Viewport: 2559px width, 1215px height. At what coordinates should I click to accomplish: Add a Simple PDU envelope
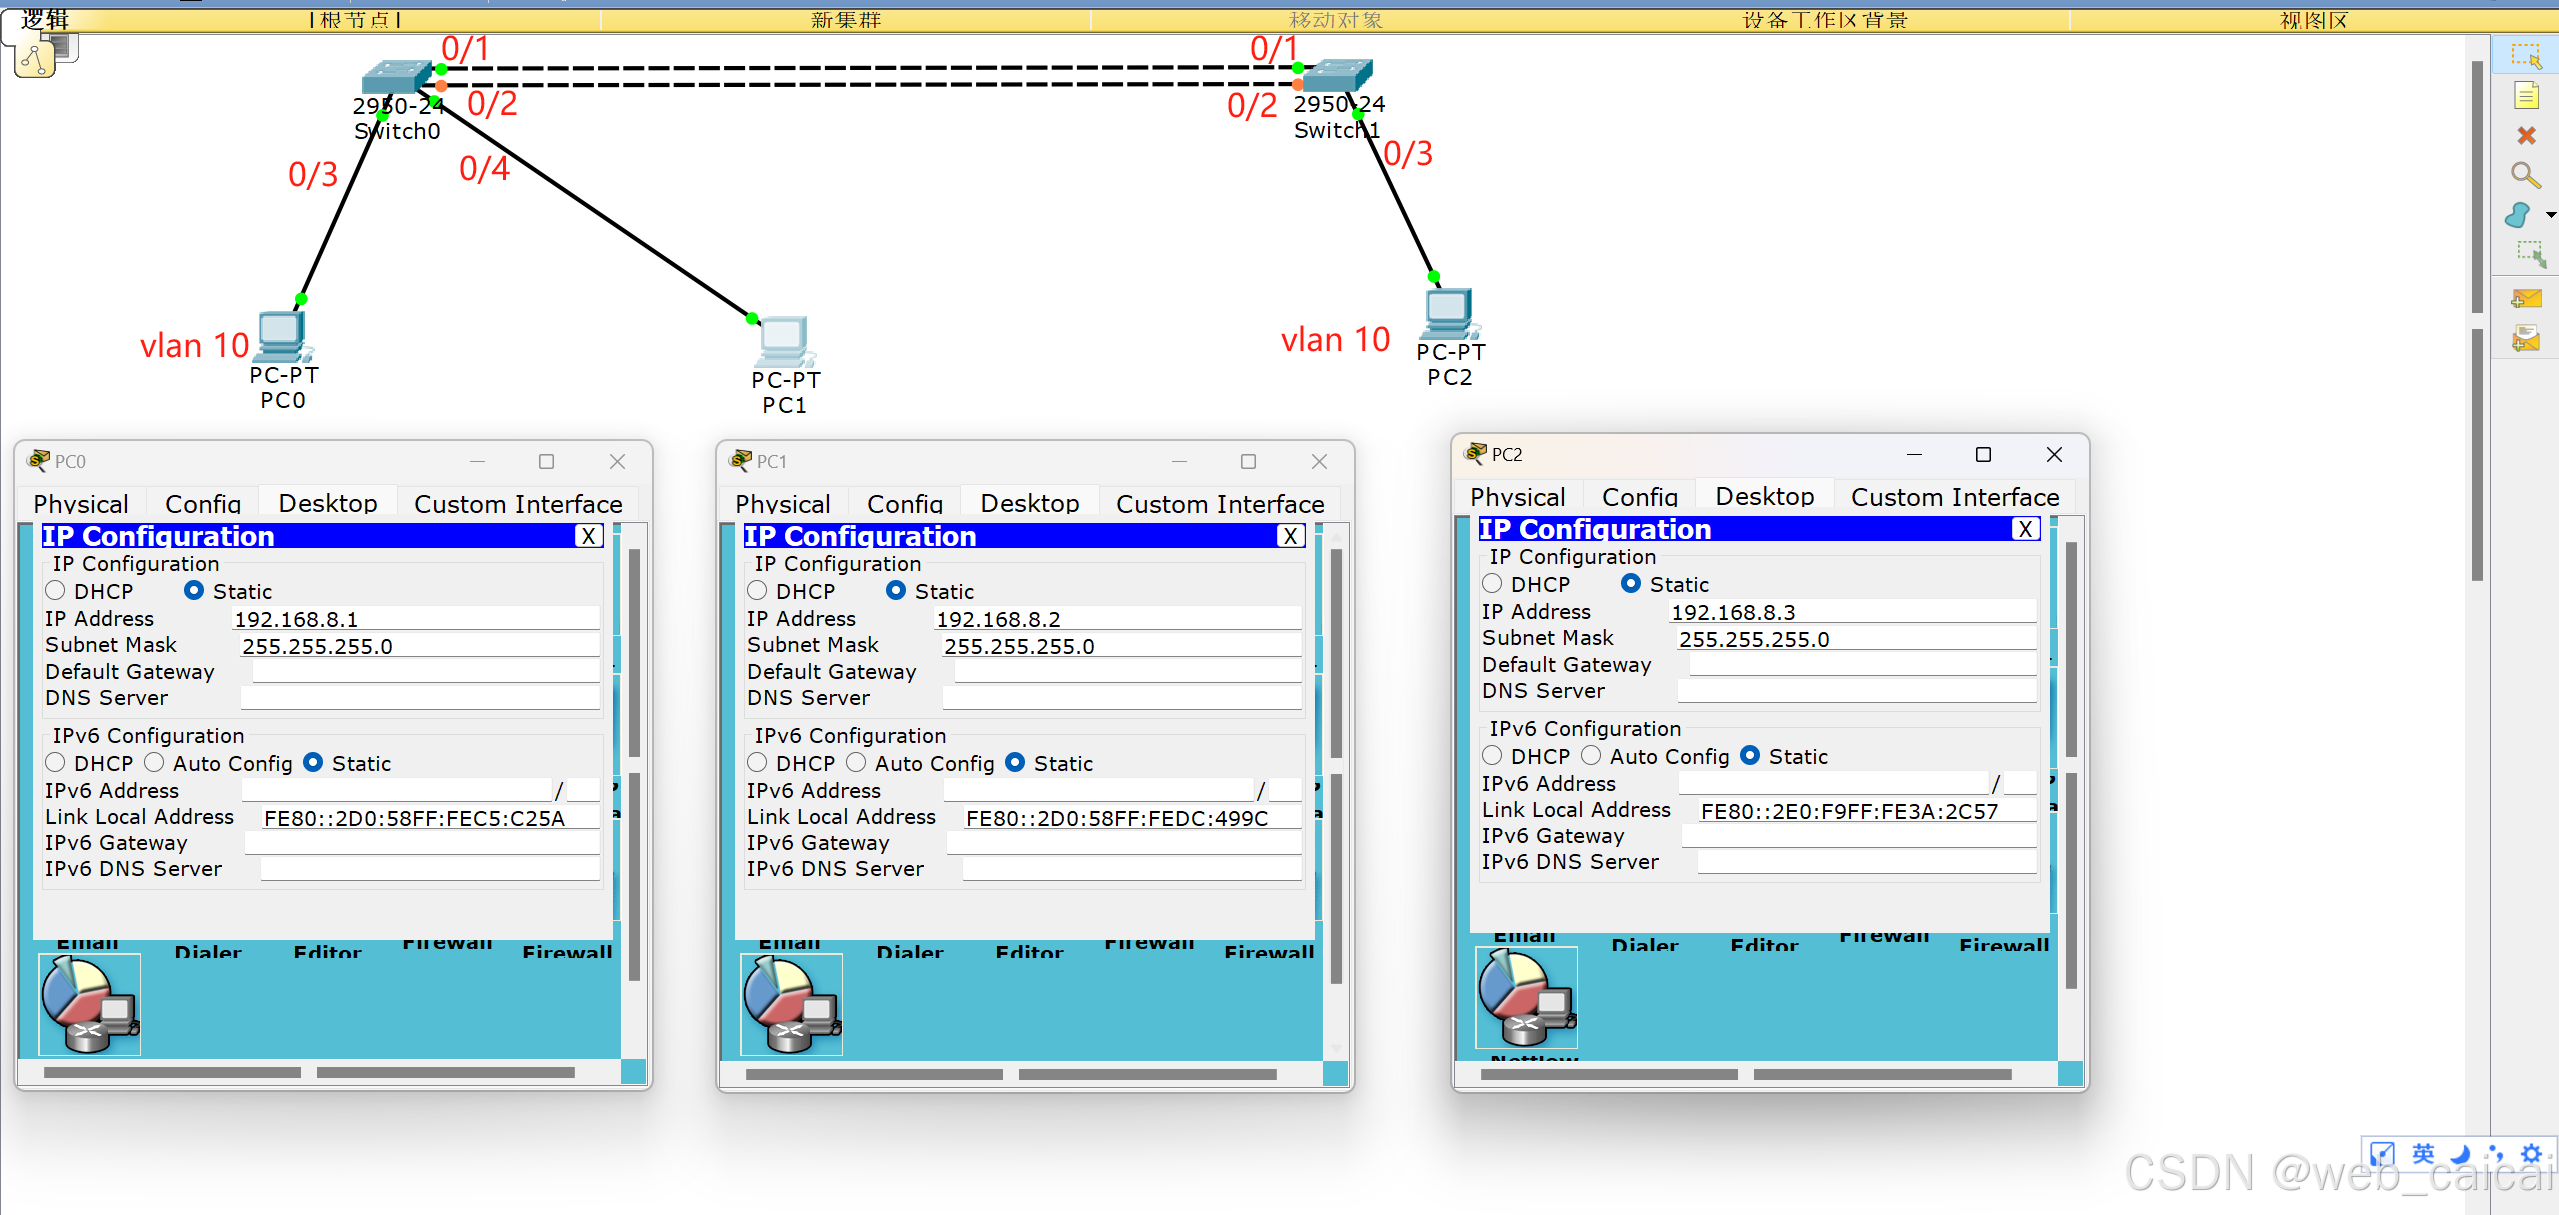coord(2526,298)
